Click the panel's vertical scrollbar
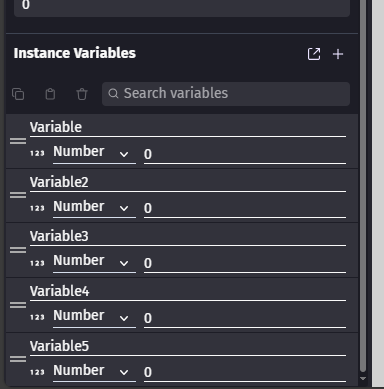 (x=363, y=186)
